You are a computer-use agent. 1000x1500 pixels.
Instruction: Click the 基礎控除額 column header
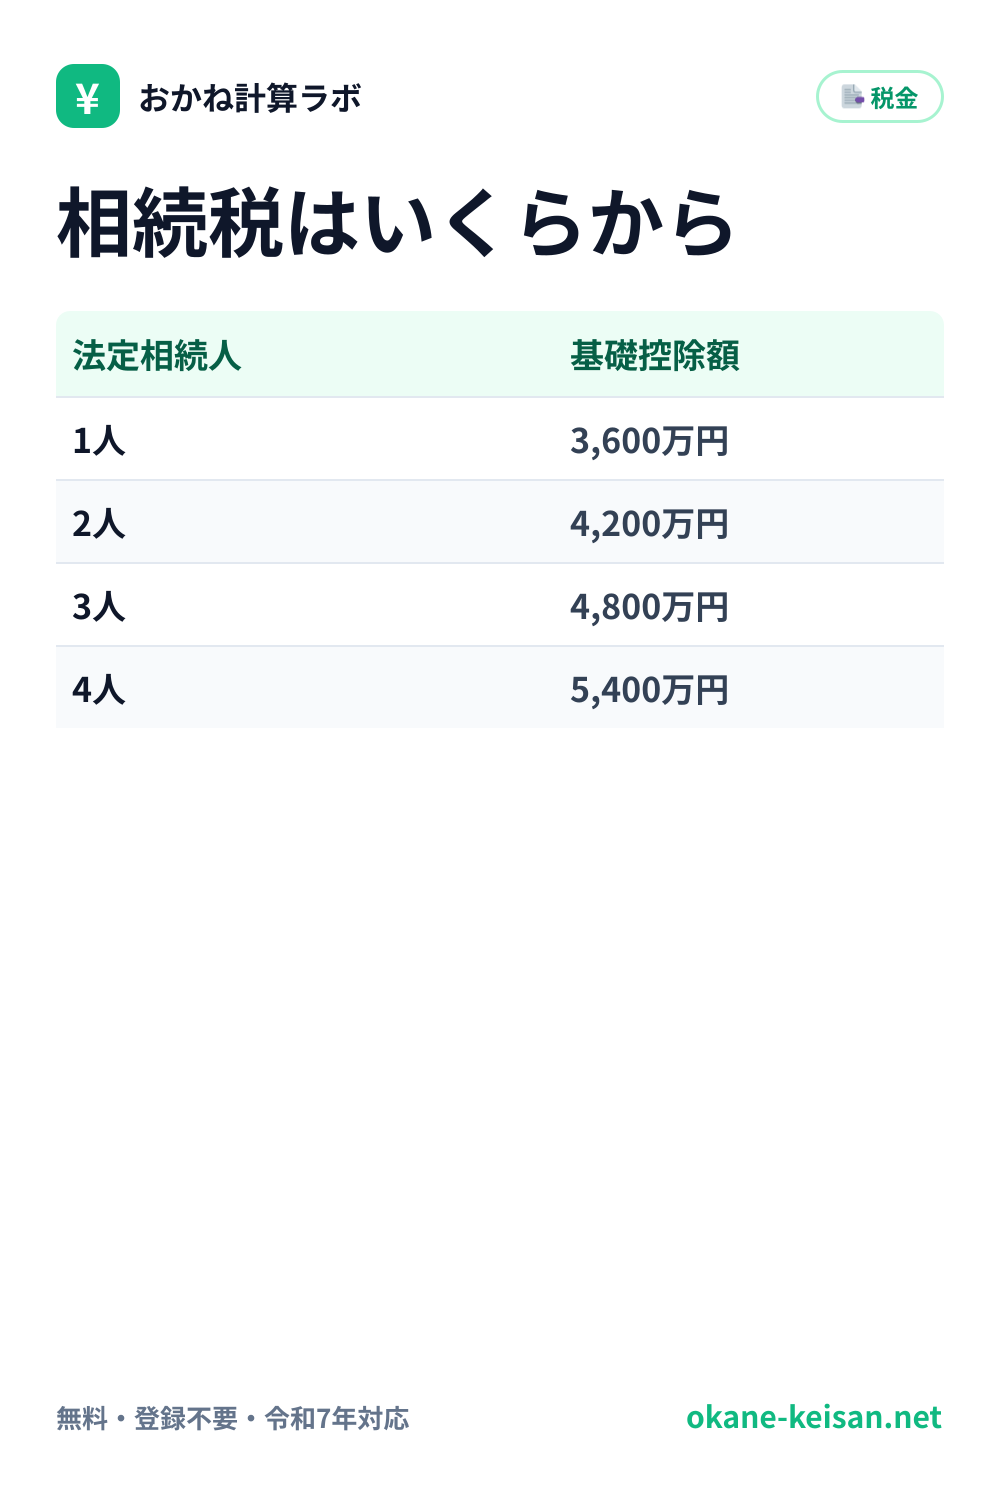coord(655,356)
